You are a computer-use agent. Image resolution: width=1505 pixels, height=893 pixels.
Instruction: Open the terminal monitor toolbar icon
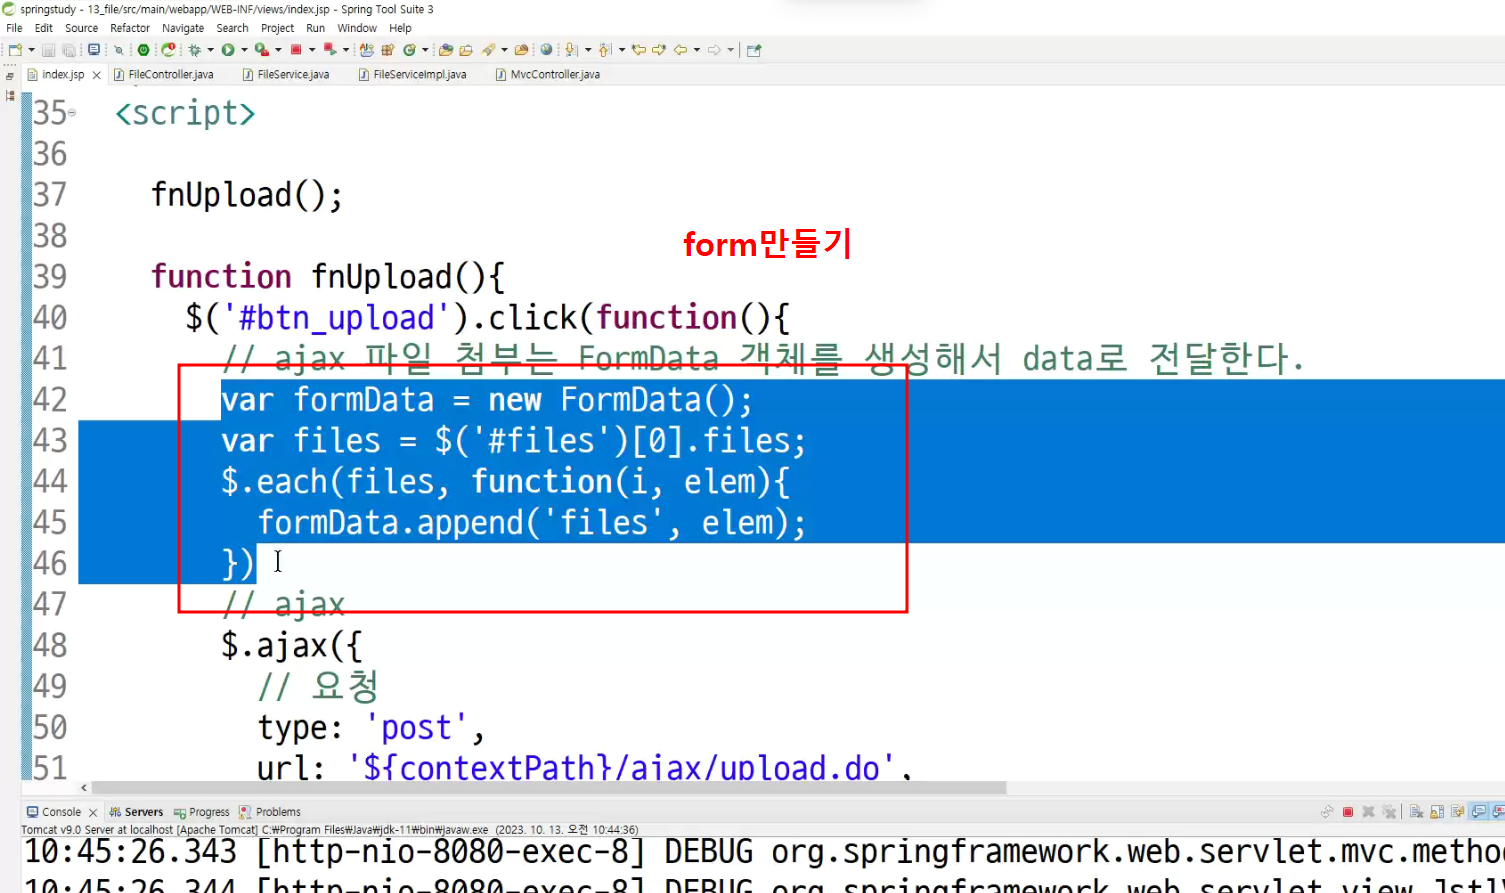94,50
